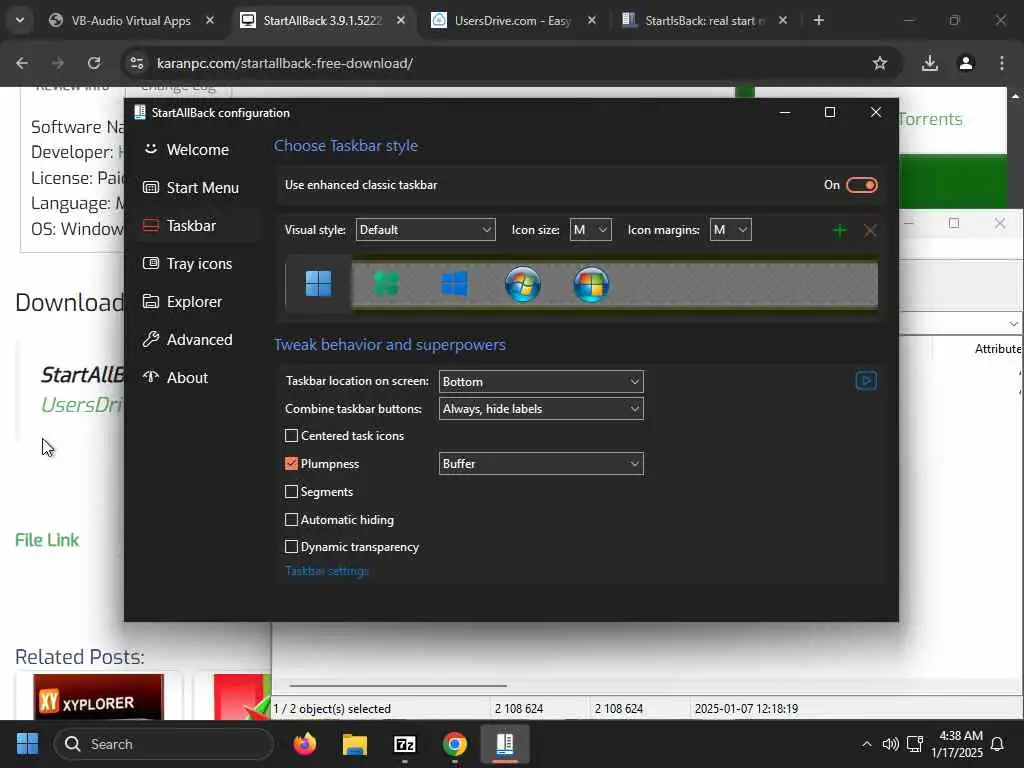Switch to UsersDrive.com browser tab
This screenshot has height=768, width=1024.
click(513, 21)
